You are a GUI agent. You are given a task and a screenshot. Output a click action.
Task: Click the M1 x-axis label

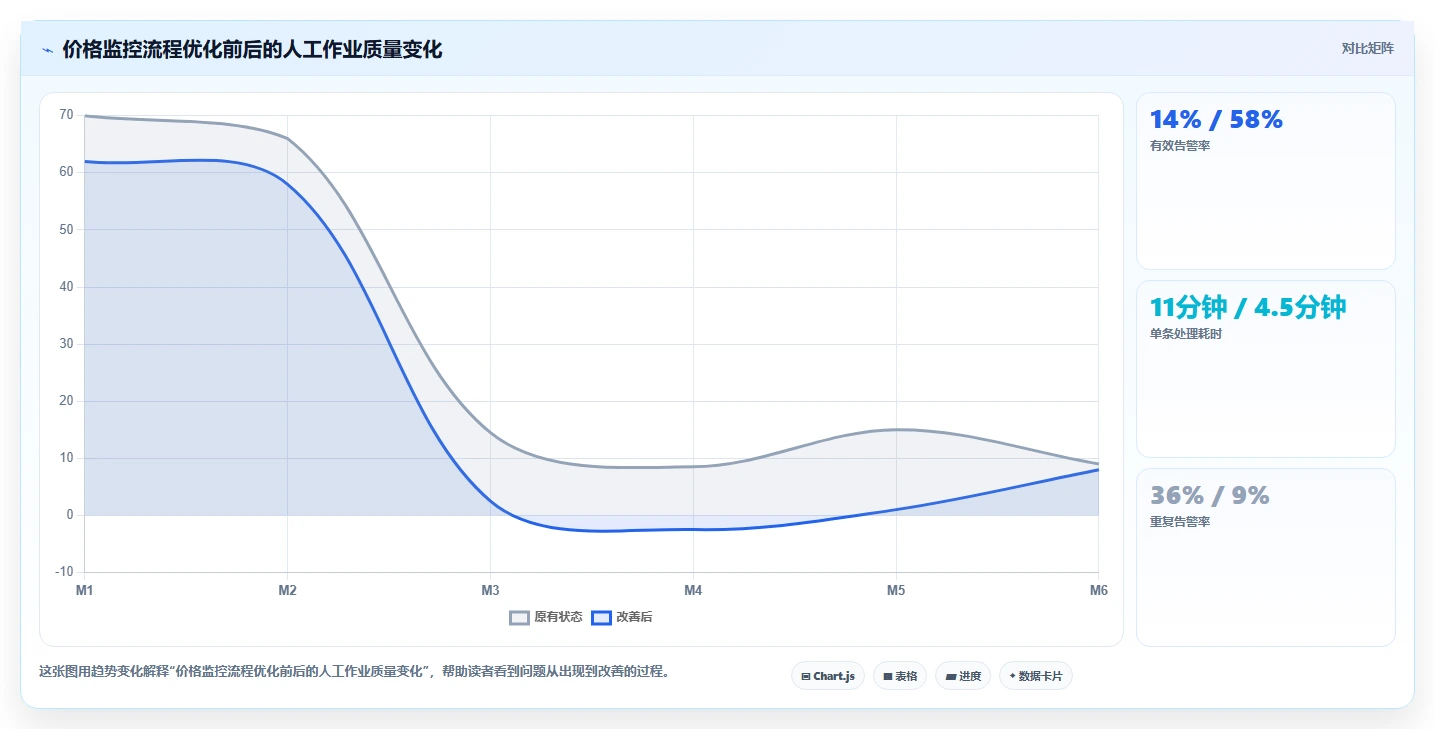(x=85, y=591)
